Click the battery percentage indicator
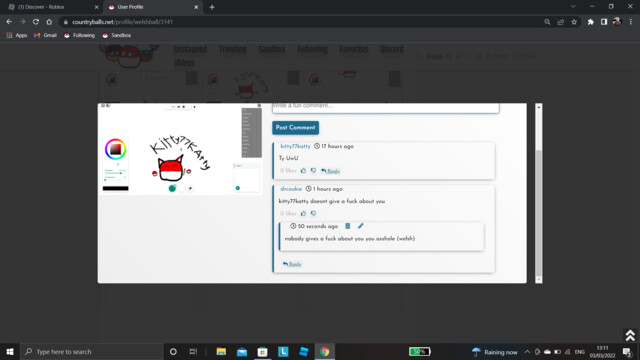This screenshot has width=640, height=360. click(420, 351)
